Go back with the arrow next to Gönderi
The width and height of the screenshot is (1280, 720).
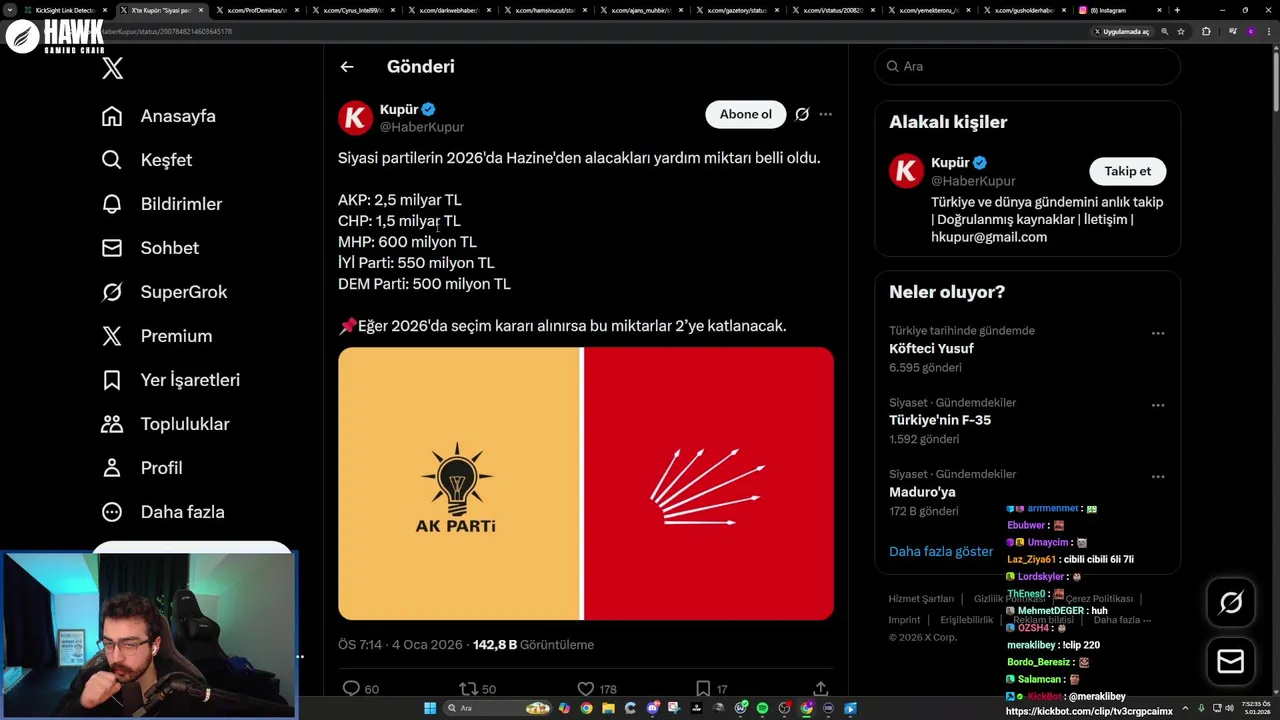click(x=347, y=67)
